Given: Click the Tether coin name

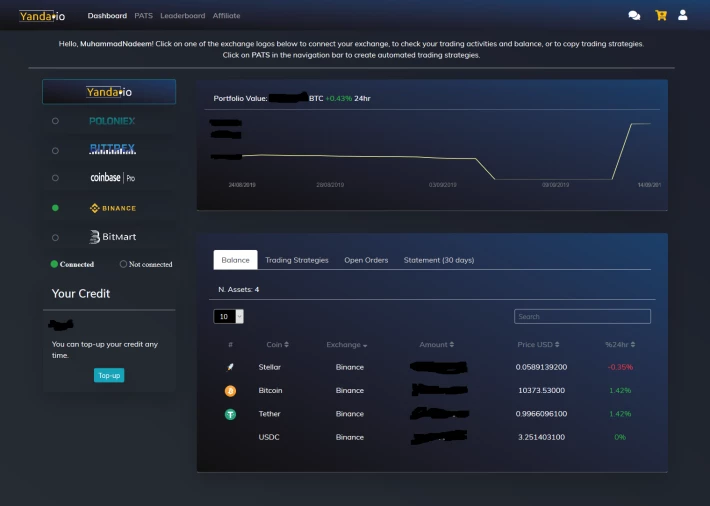Looking at the screenshot, I should [x=269, y=414].
